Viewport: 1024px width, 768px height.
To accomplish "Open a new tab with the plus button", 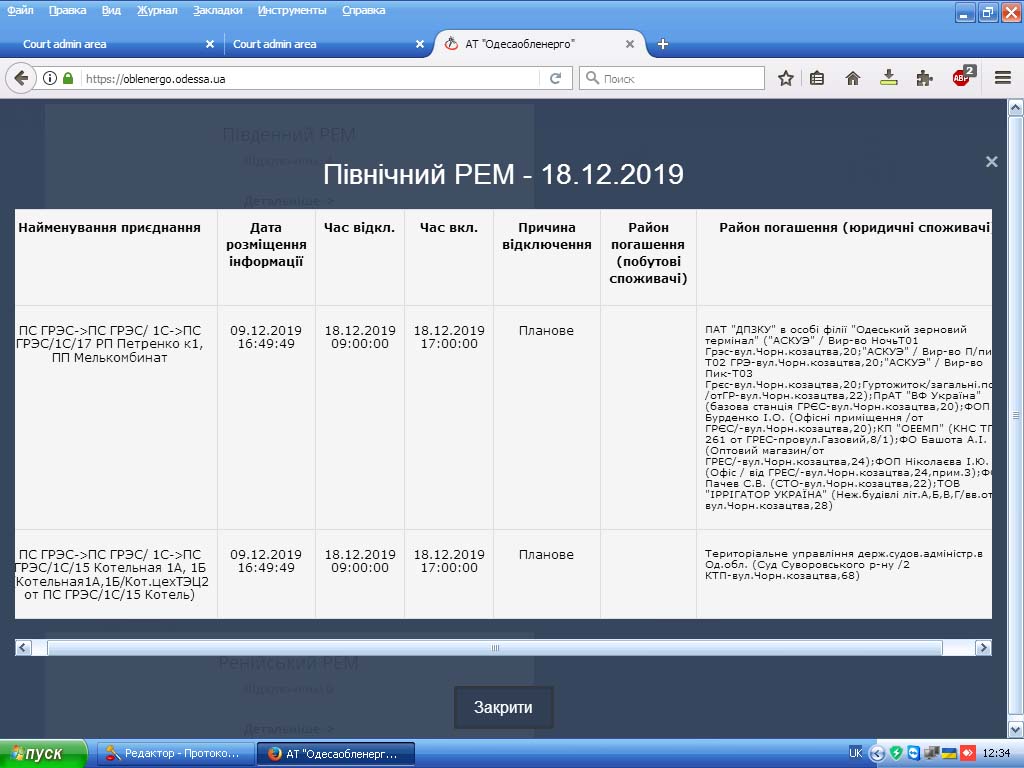I will pyautogui.click(x=663, y=44).
